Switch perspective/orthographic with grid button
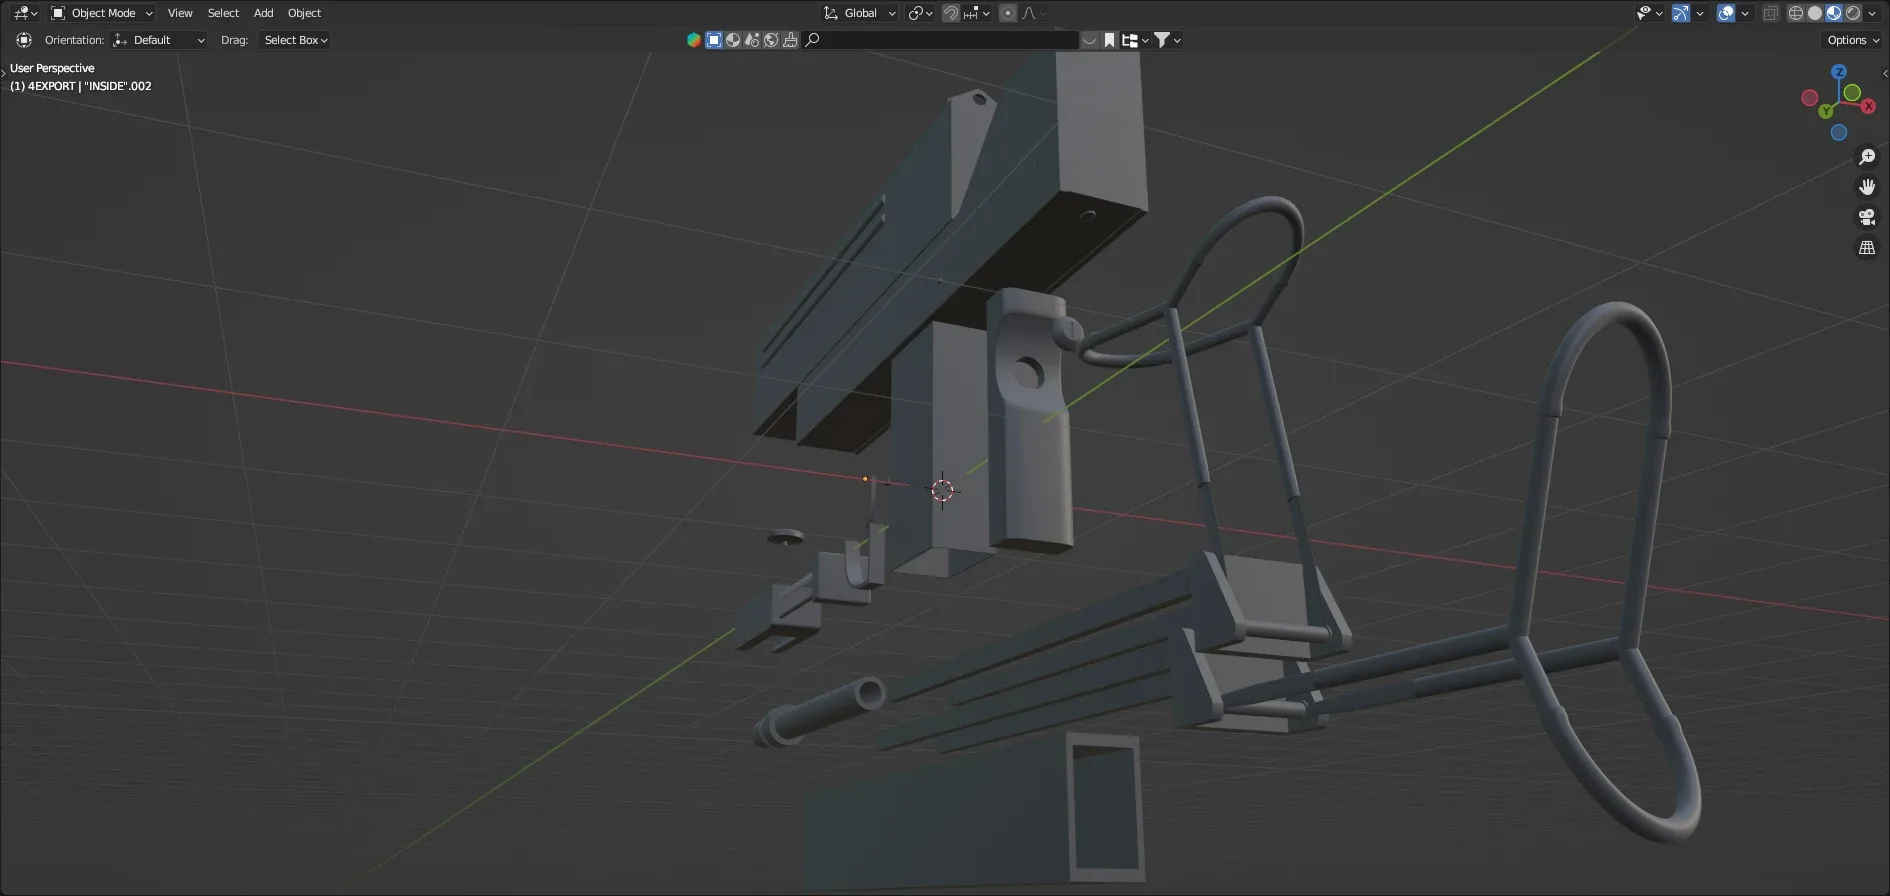 point(1867,247)
